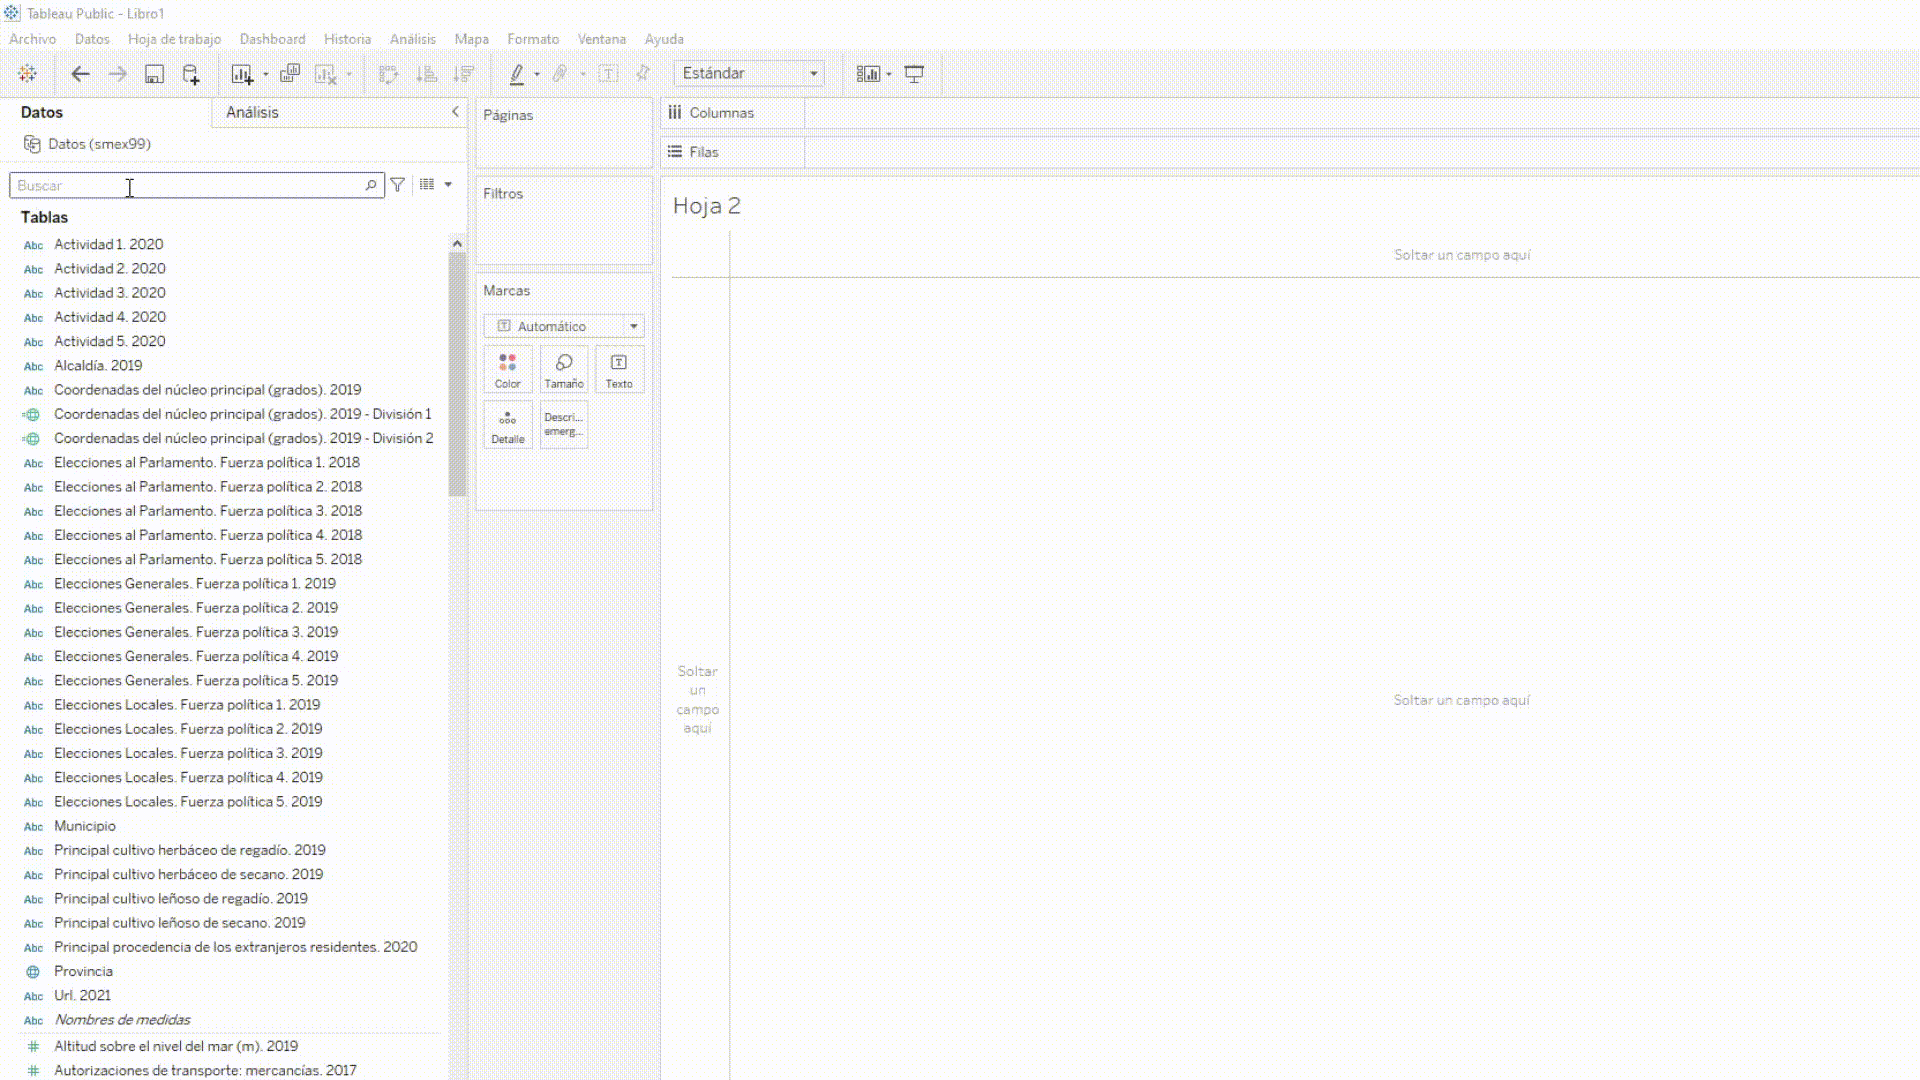This screenshot has width=1920, height=1080.
Task: Focus the Buscar search field
Action: tap(190, 185)
